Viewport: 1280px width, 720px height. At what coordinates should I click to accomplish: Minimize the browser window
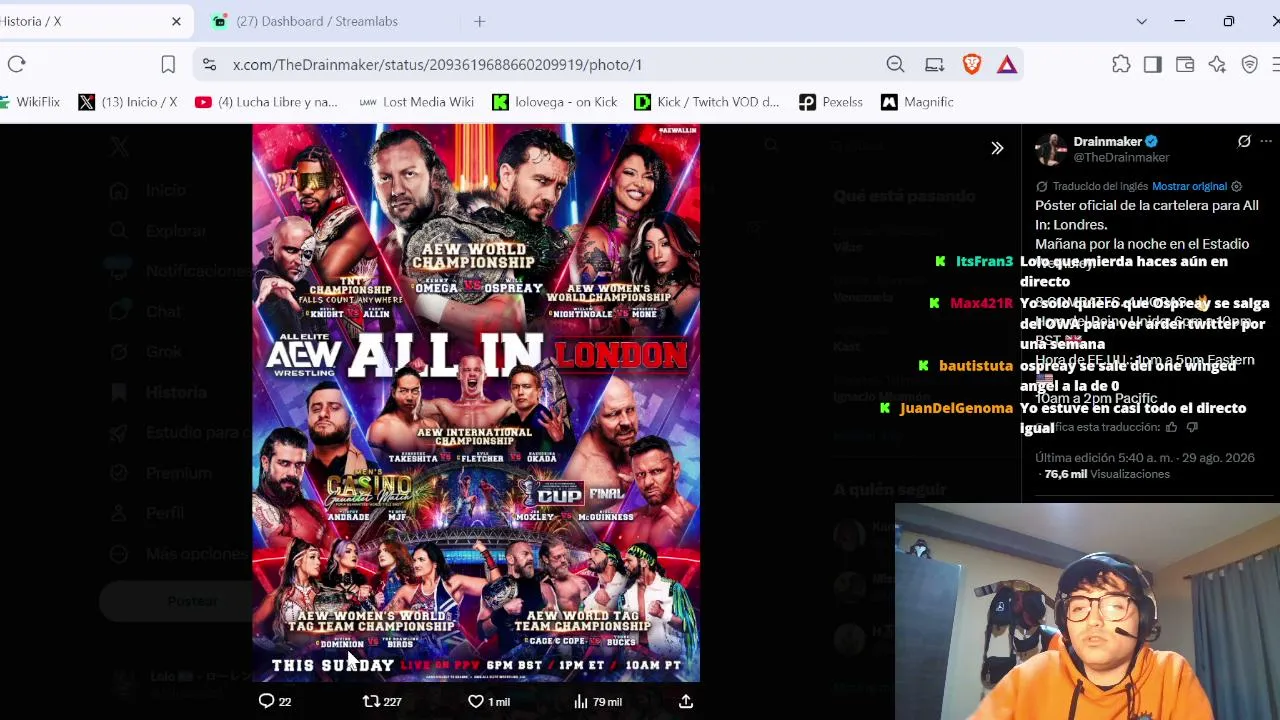tap(1179, 21)
